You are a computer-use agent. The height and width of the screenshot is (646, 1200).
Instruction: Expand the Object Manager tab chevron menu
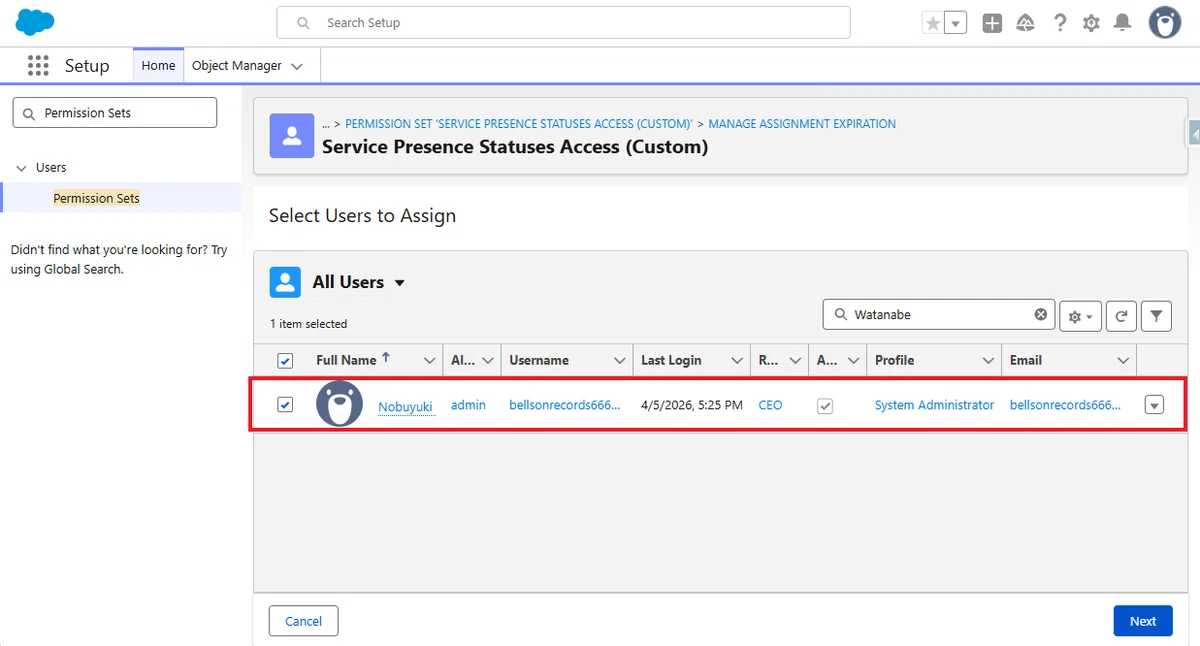pyautogui.click(x=297, y=67)
